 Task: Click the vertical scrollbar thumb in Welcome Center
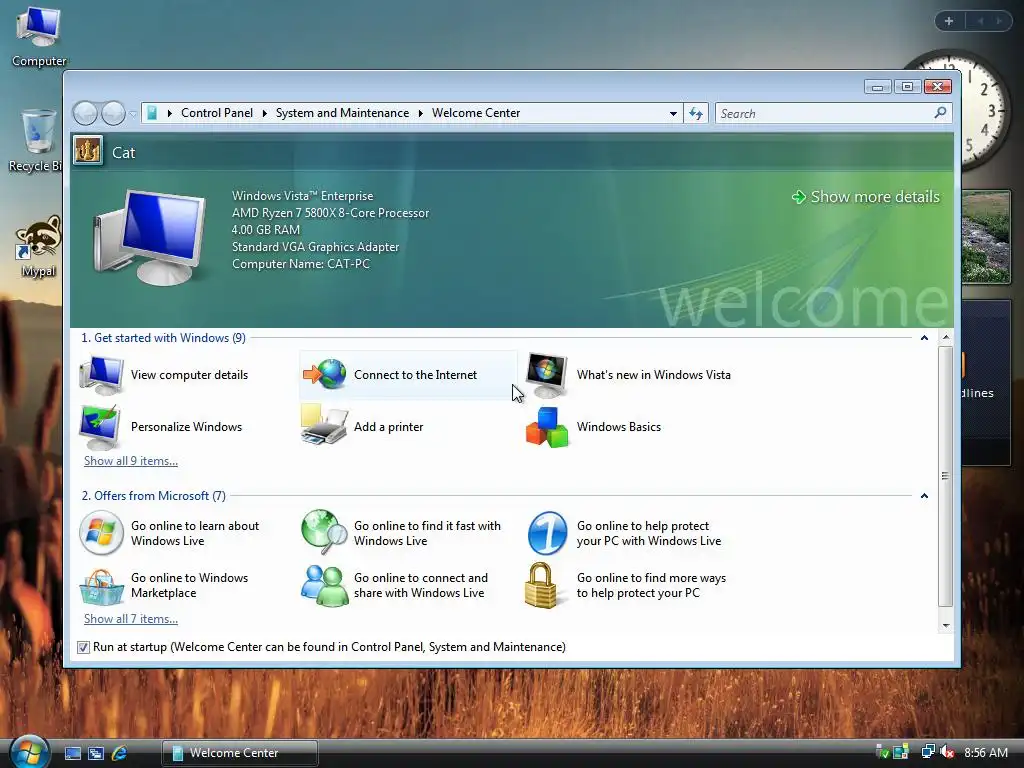click(946, 476)
